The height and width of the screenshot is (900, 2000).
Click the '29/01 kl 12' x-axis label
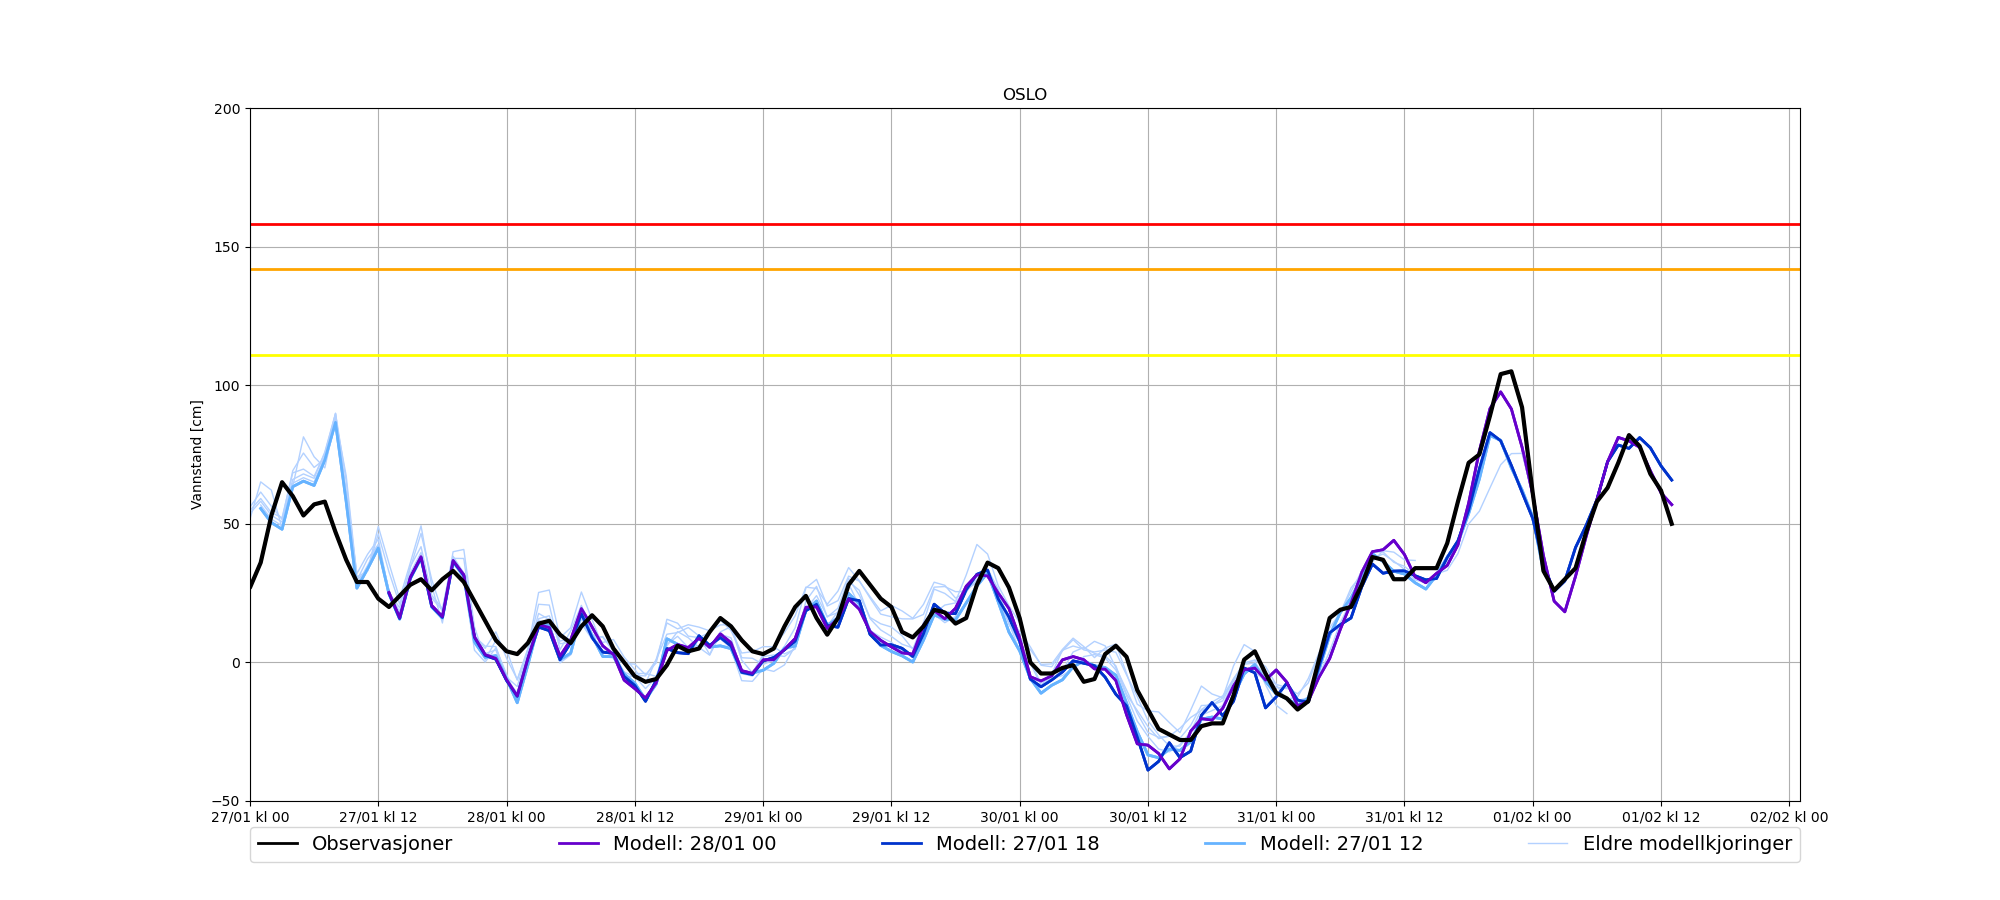coord(891,817)
